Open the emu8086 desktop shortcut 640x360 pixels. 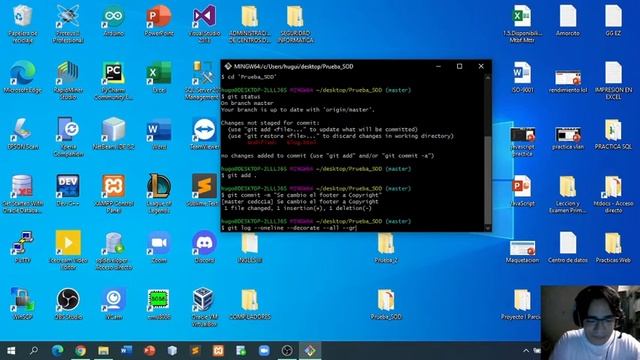pos(159,304)
